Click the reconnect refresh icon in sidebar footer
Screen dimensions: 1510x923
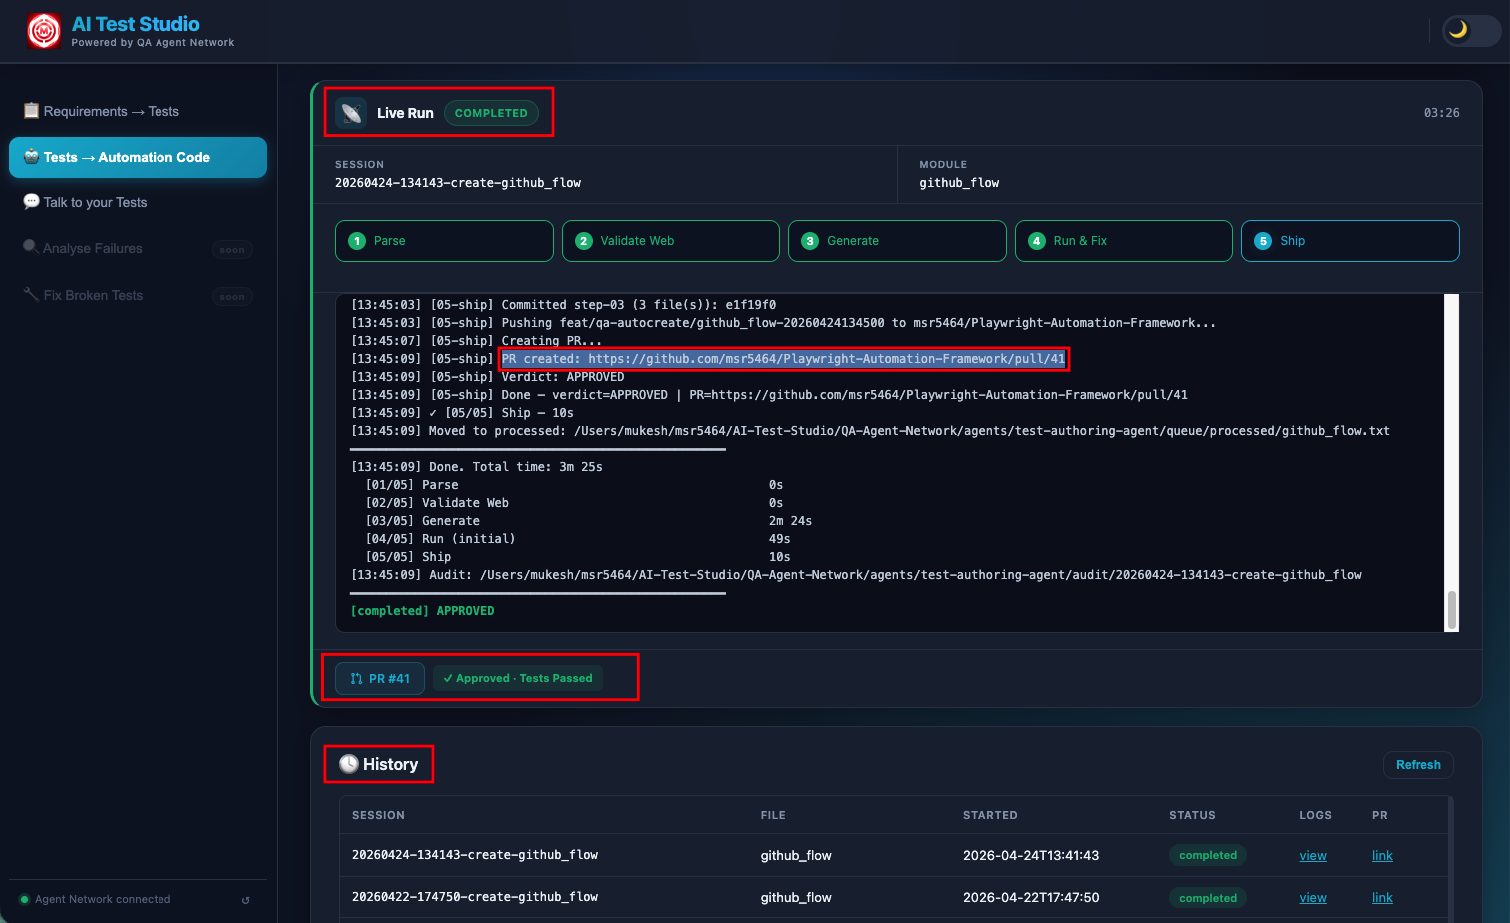(246, 900)
